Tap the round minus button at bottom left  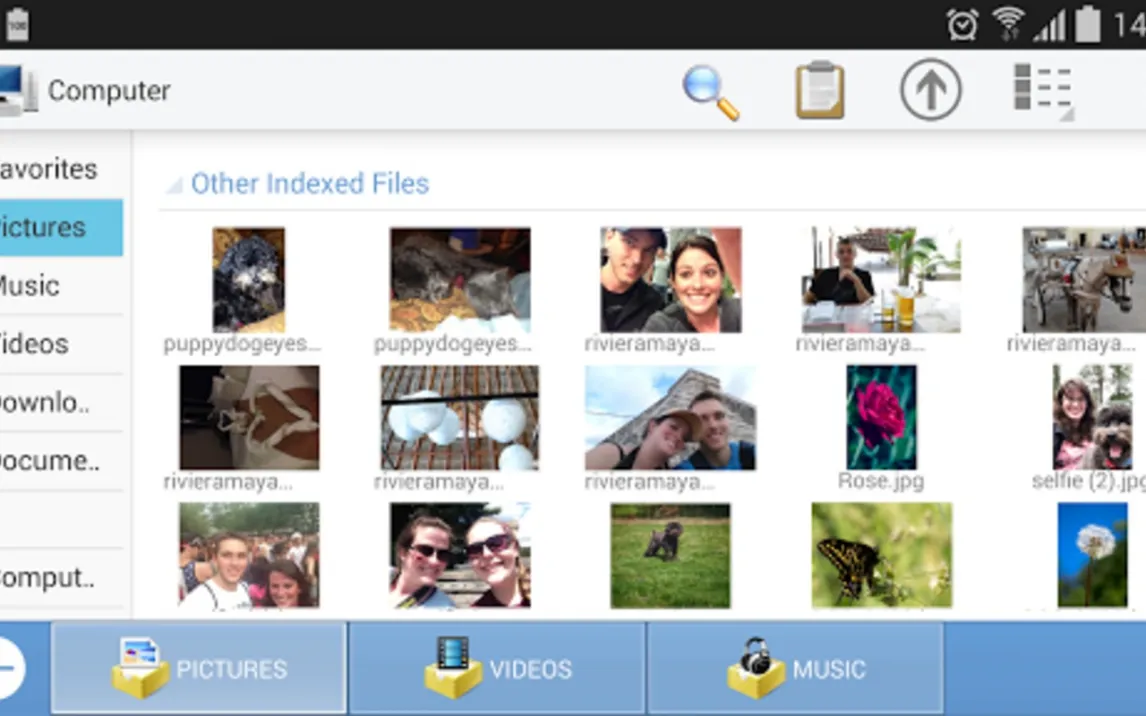point(10,668)
